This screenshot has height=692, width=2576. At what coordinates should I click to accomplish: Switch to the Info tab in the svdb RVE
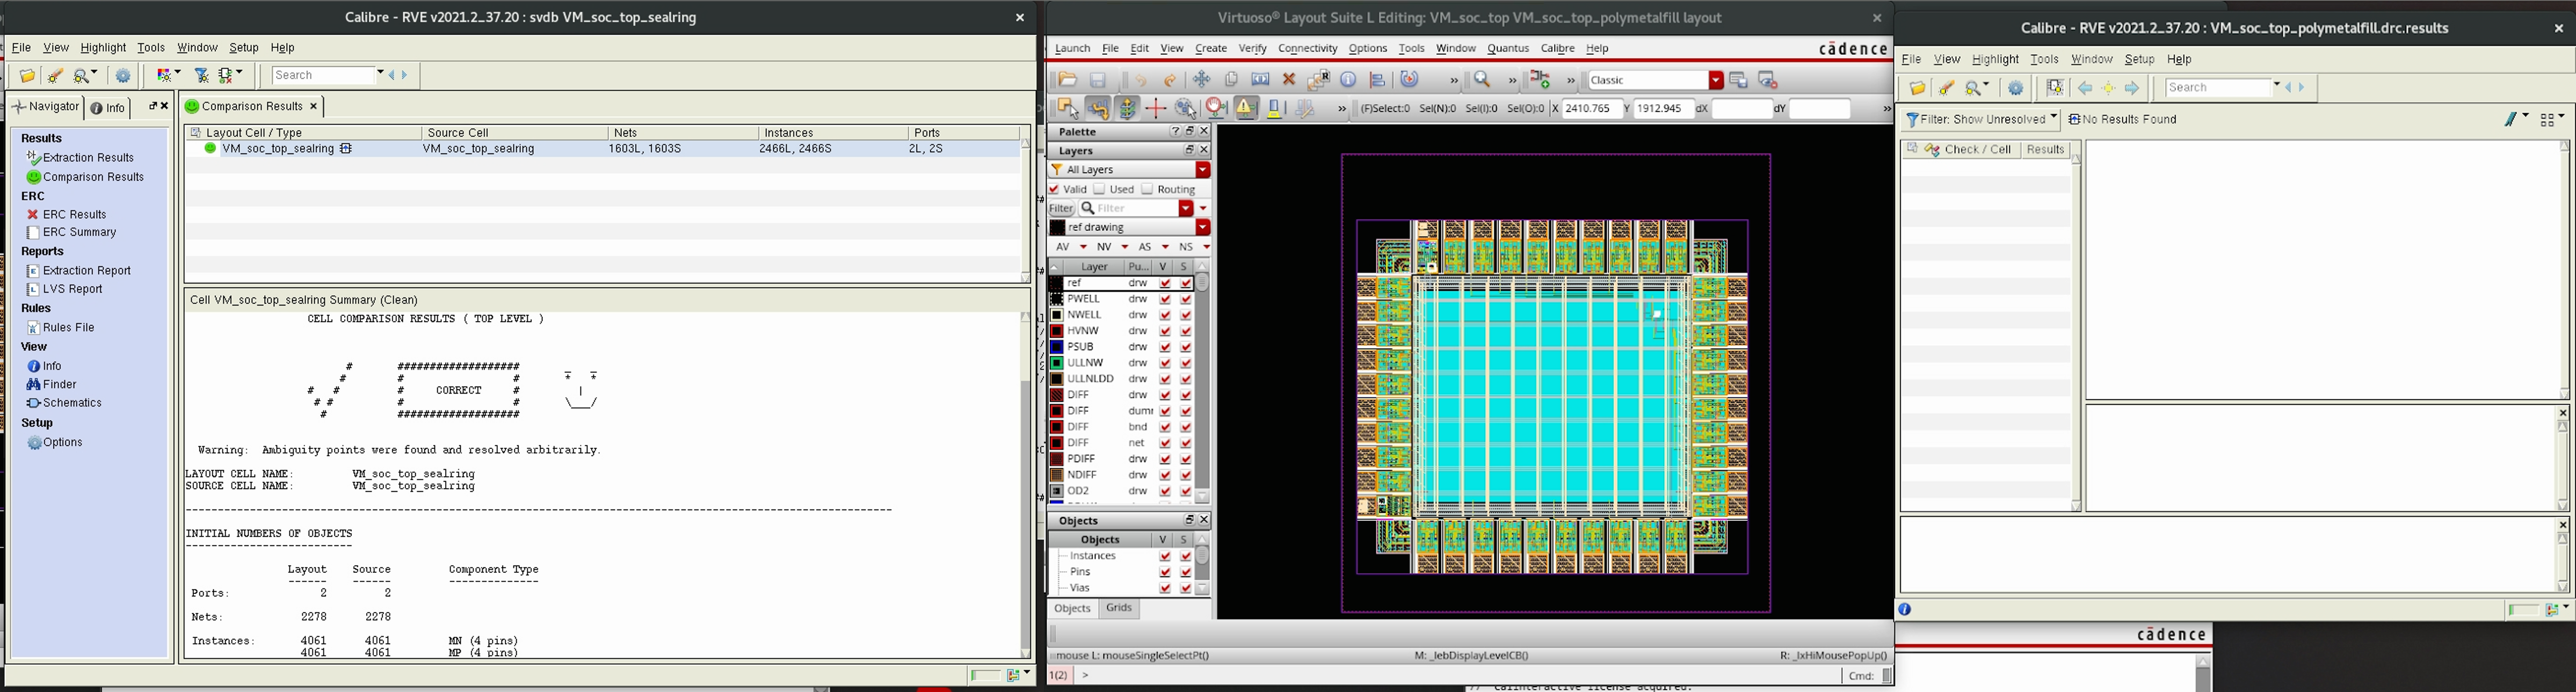[108, 108]
